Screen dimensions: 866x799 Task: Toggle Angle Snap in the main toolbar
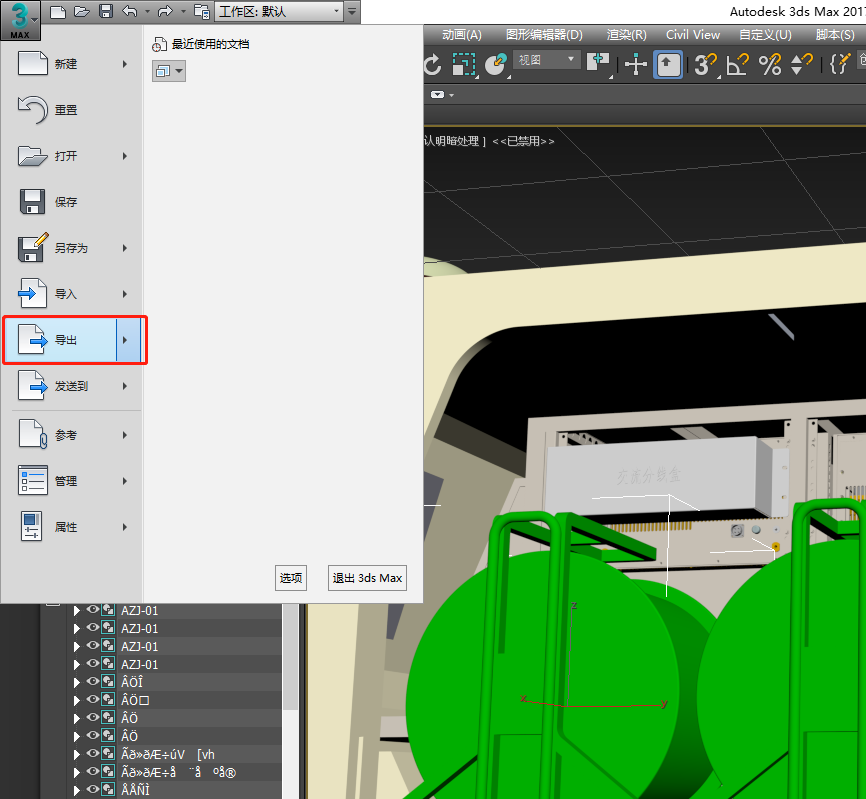[x=738, y=65]
